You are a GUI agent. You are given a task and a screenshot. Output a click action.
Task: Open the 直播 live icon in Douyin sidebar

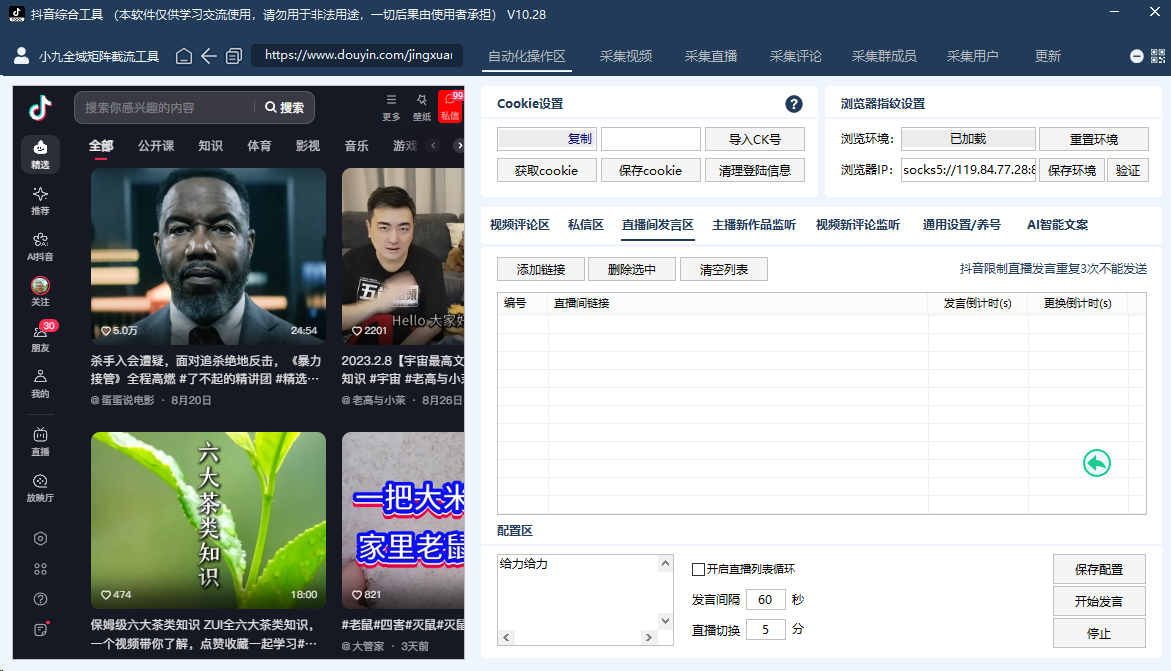[x=40, y=441]
